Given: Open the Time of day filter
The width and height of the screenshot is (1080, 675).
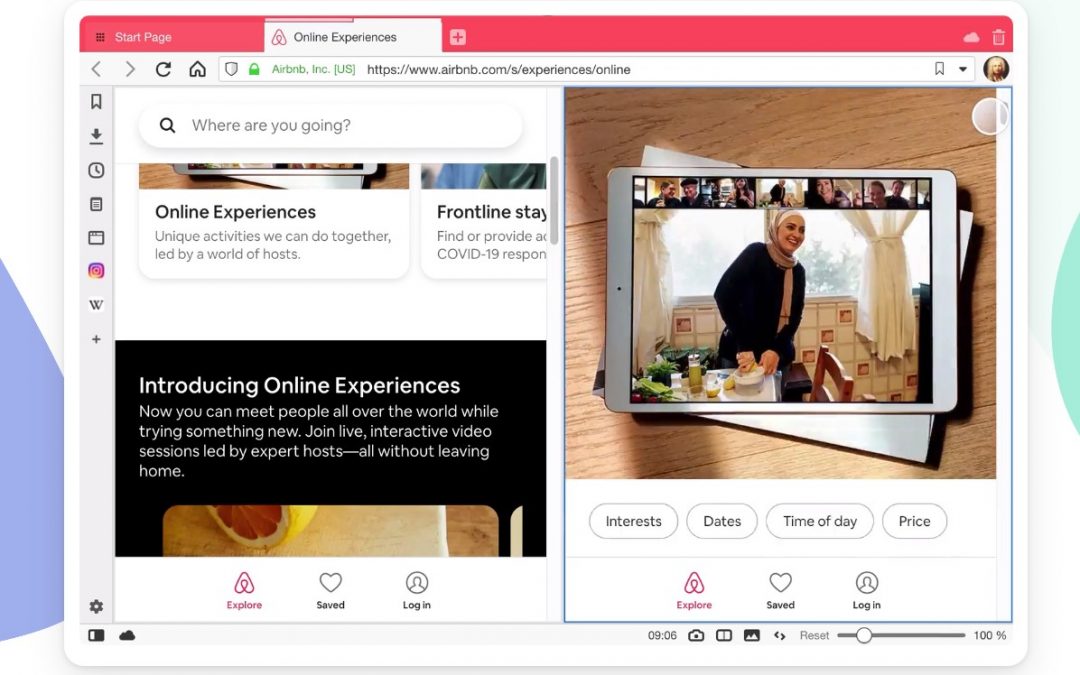Looking at the screenshot, I should [820, 521].
